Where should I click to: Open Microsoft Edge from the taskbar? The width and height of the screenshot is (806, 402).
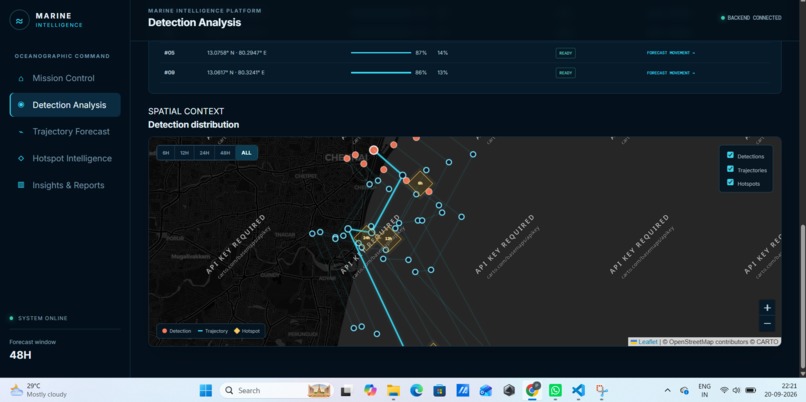pos(416,390)
